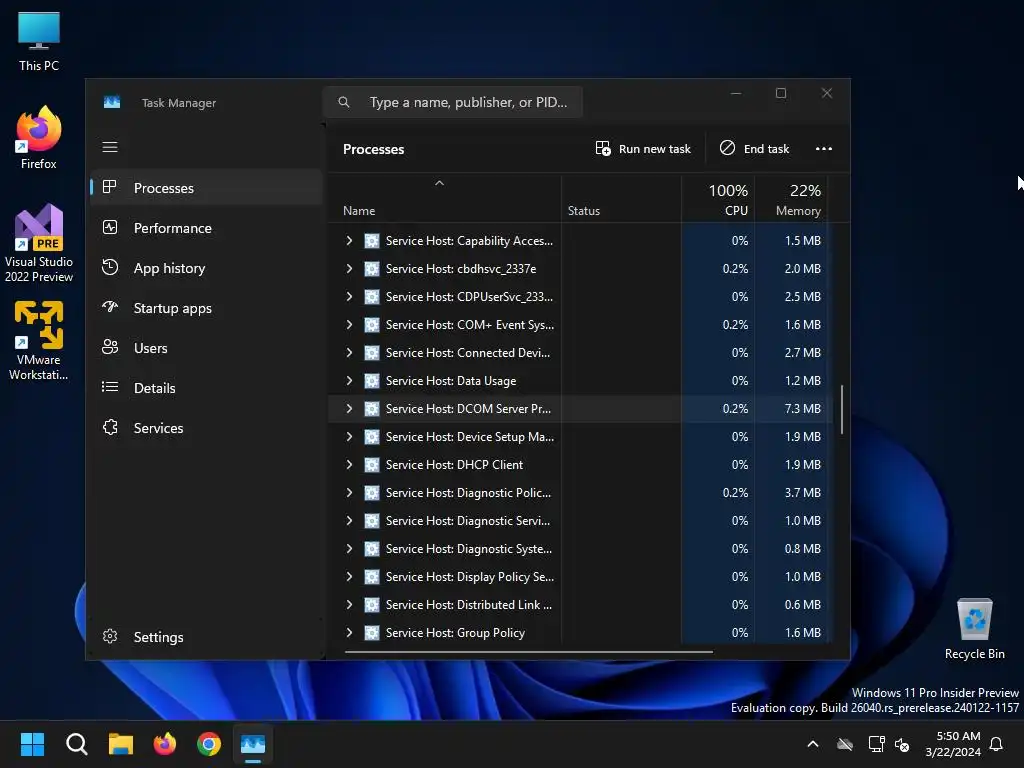Click the Users sidebar icon

[110, 347]
